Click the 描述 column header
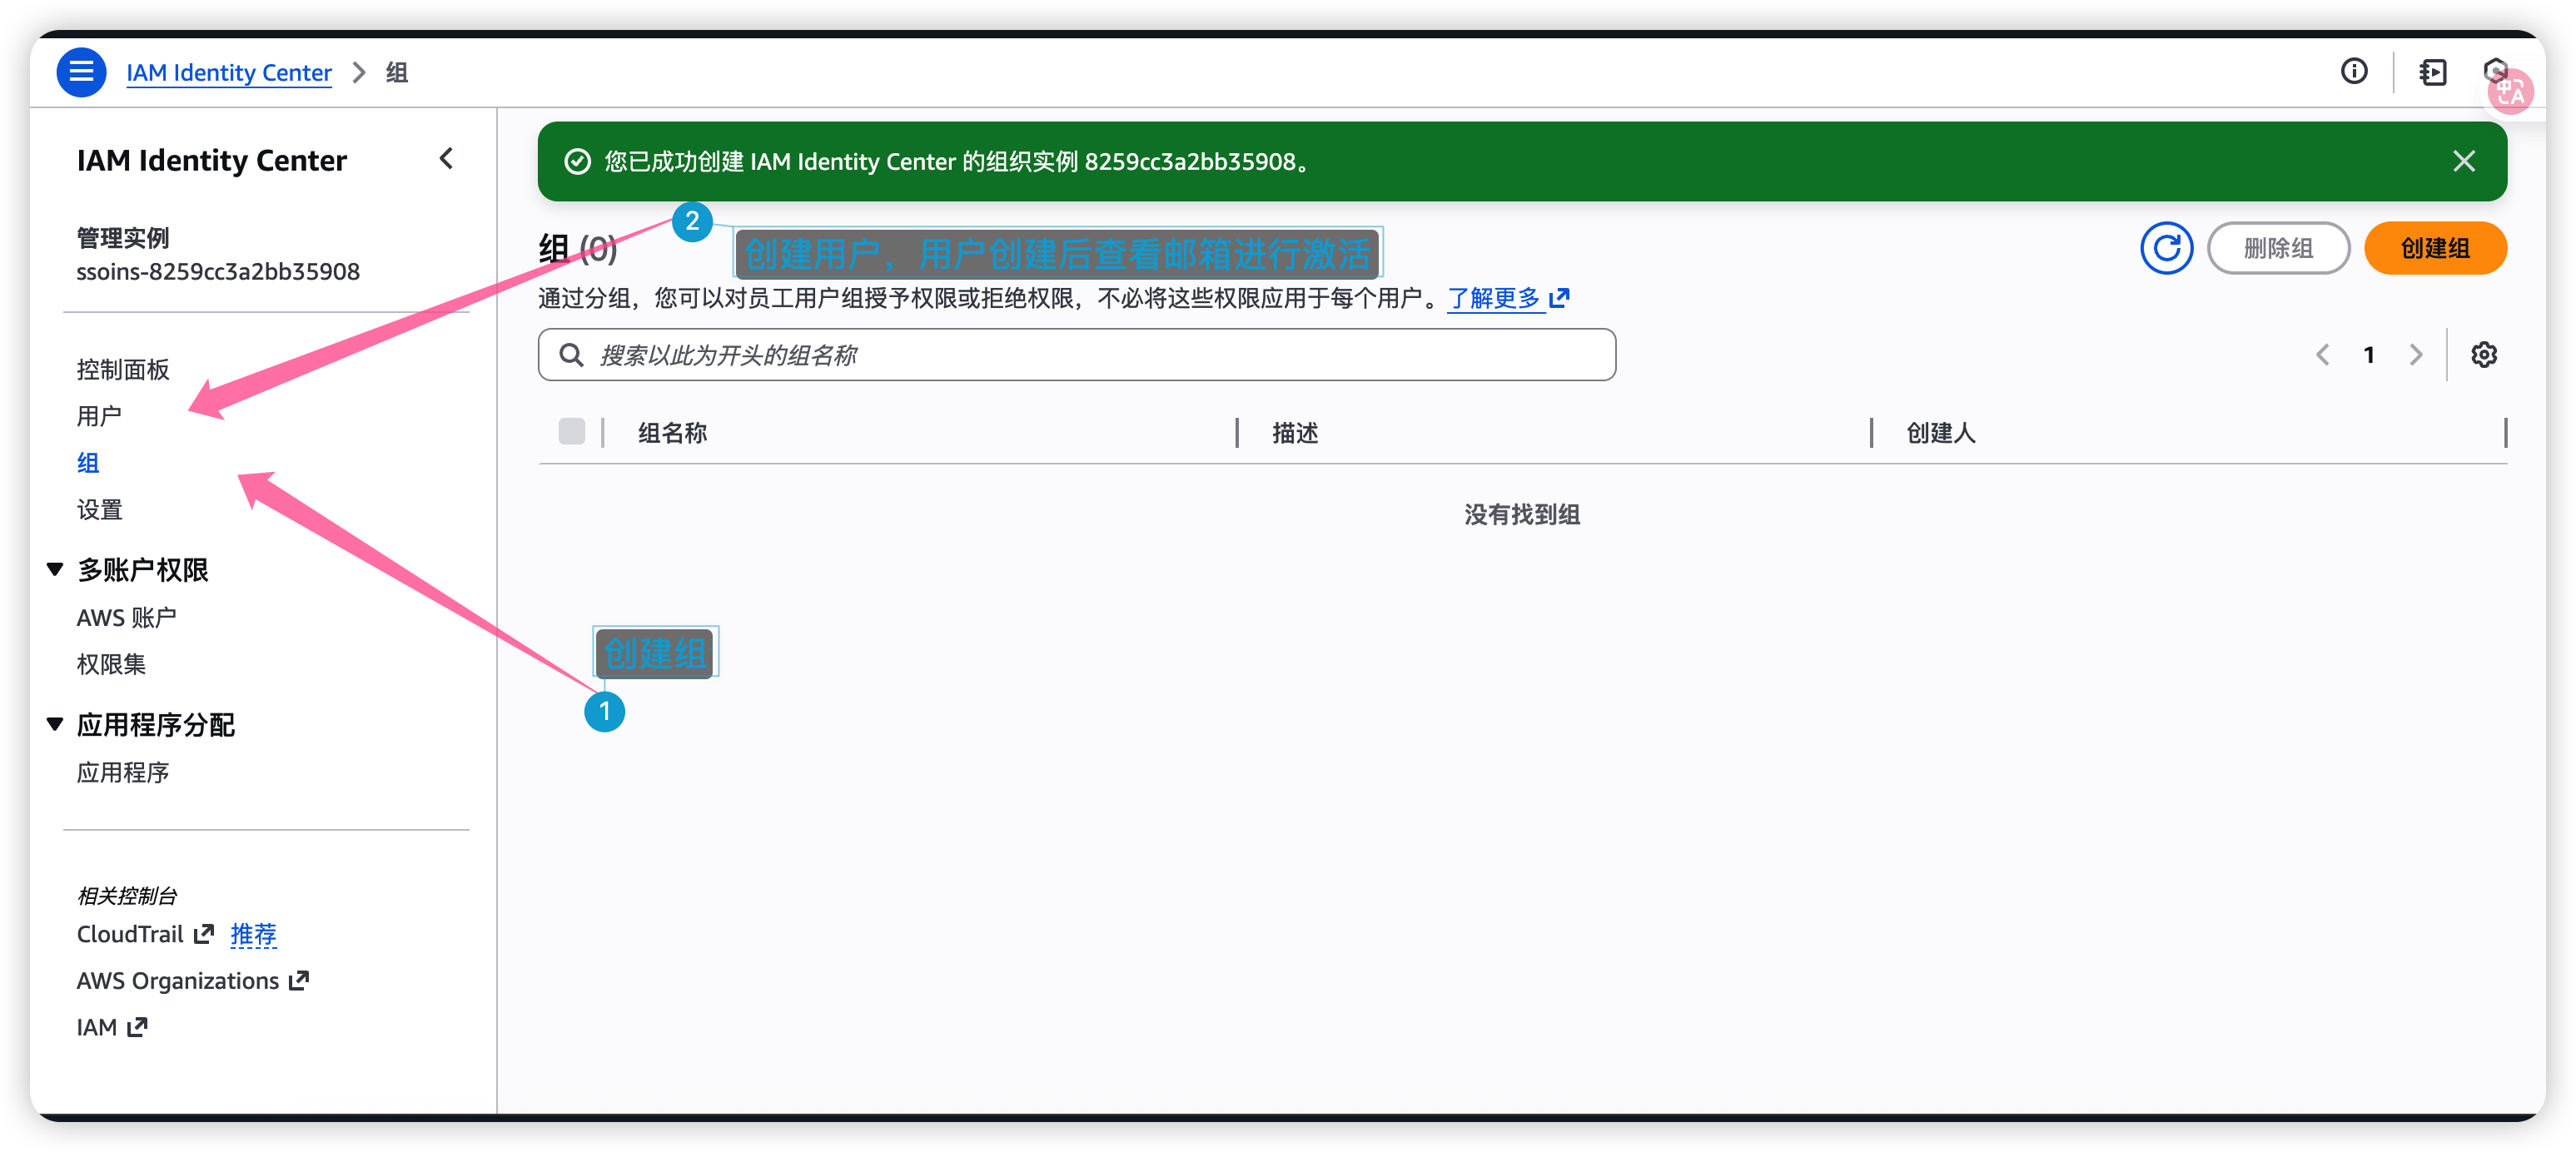This screenshot has width=2576, height=1152. click(1294, 432)
